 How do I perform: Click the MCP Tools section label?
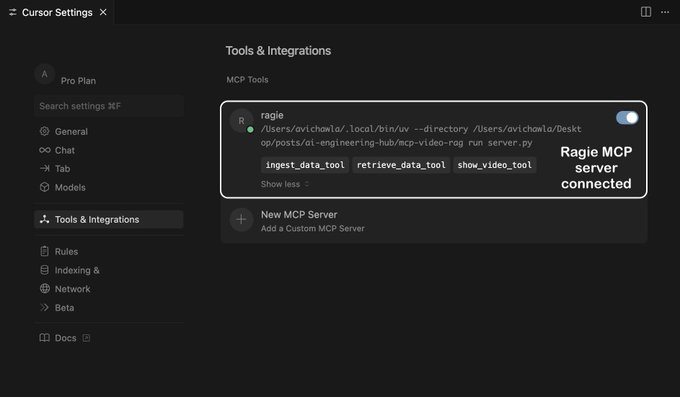tap(247, 80)
